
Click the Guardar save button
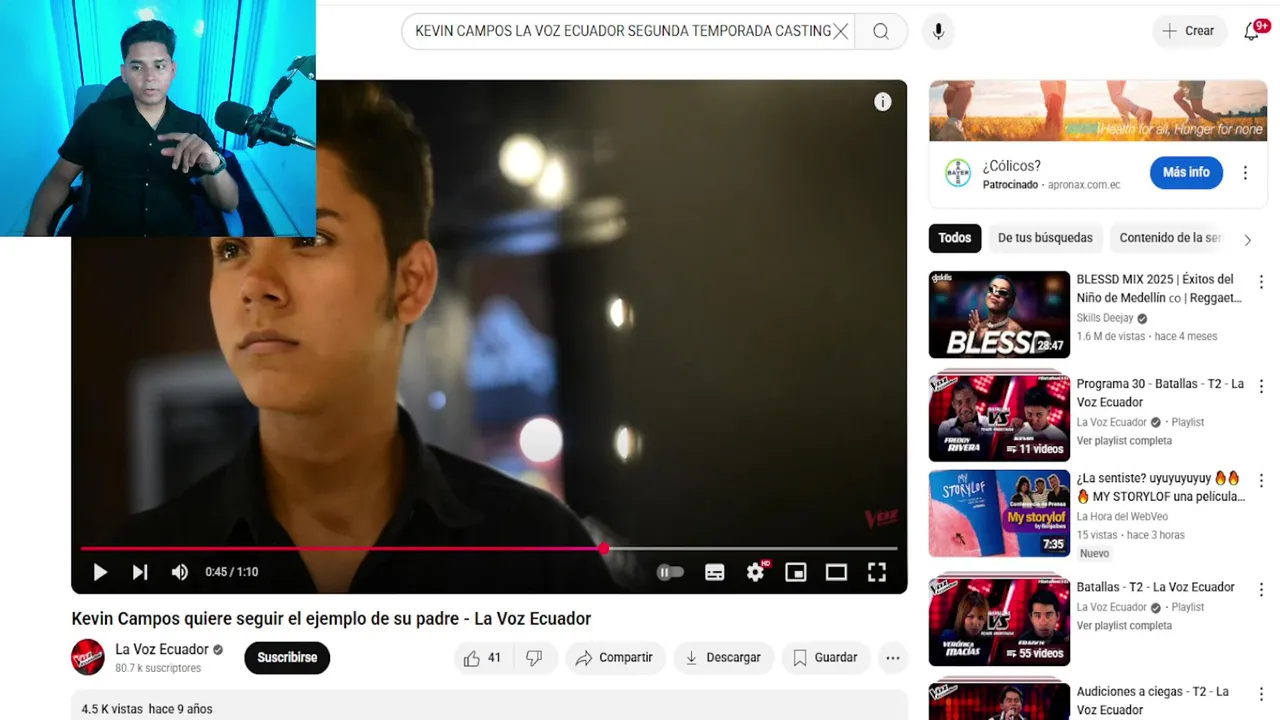[826, 657]
